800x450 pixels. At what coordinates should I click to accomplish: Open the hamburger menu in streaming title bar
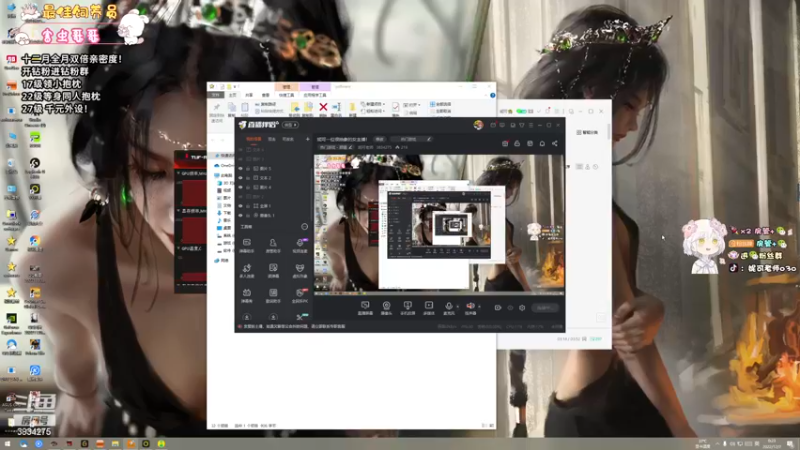tap(531, 125)
